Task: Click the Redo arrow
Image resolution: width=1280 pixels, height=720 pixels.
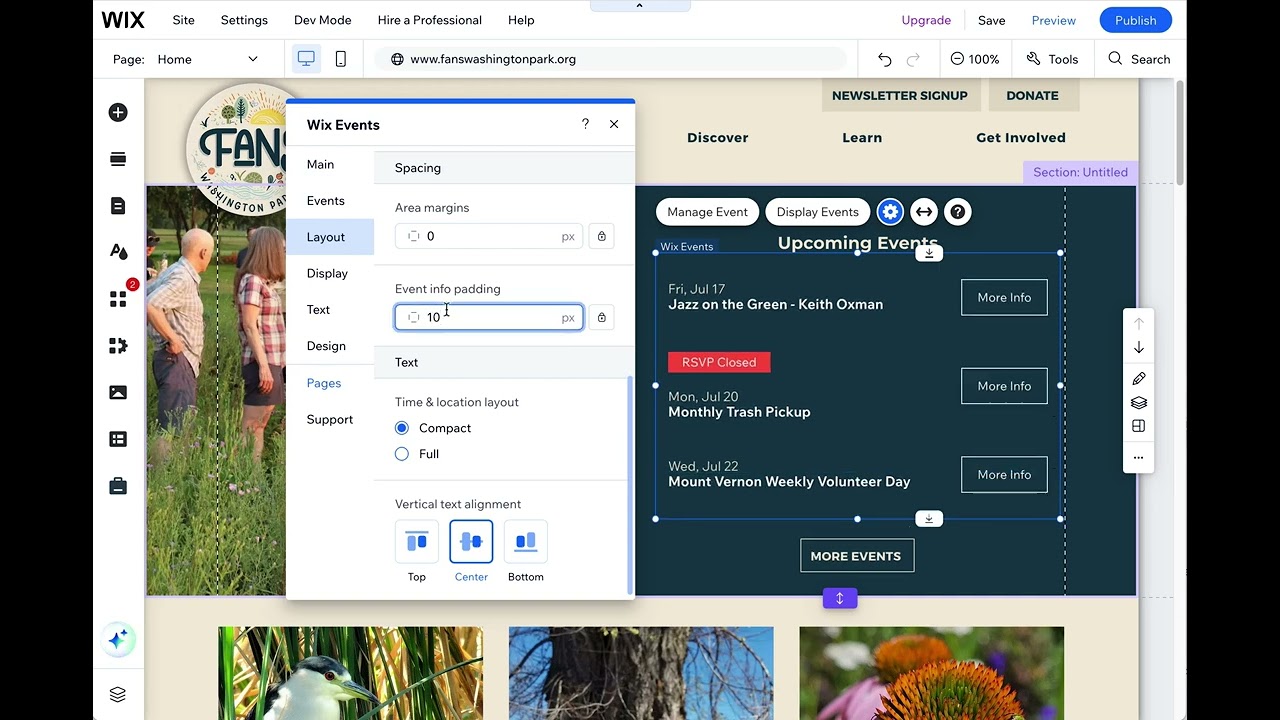Action: coord(913,59)
